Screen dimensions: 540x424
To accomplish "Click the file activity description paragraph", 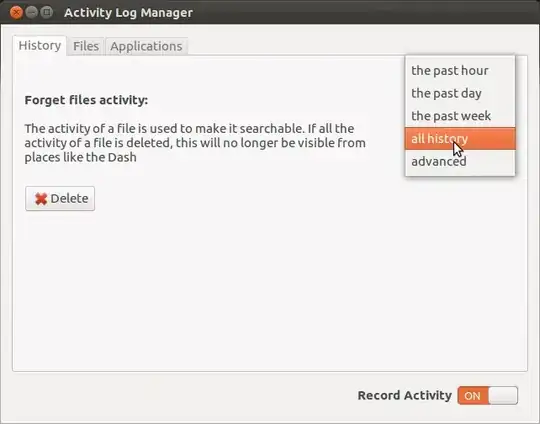I will [195, 143].
